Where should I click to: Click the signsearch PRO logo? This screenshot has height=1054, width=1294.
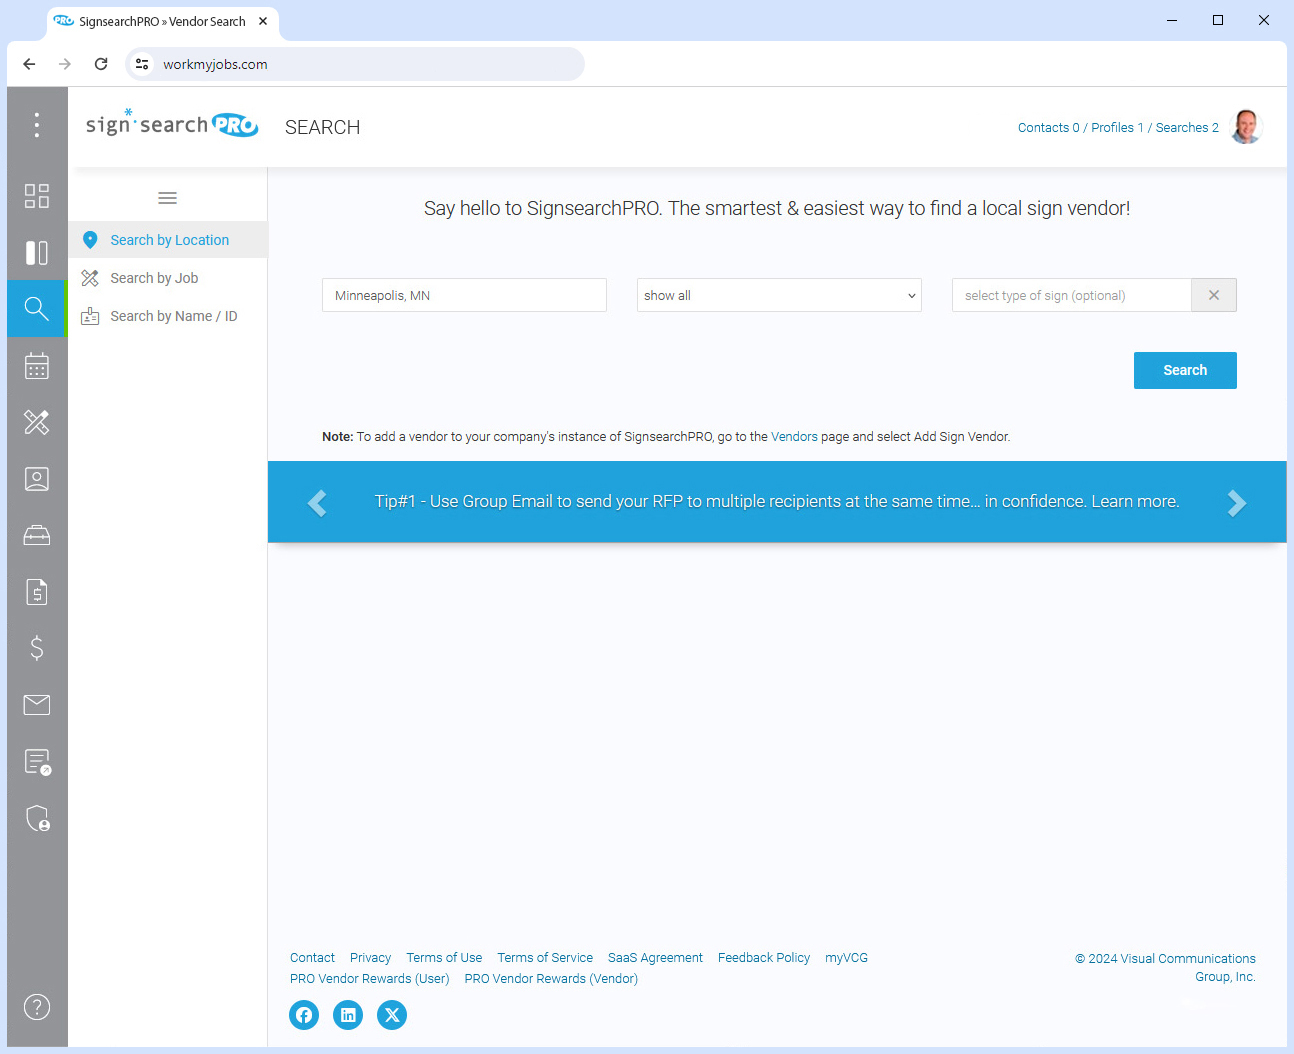click(x=172, y=123)
